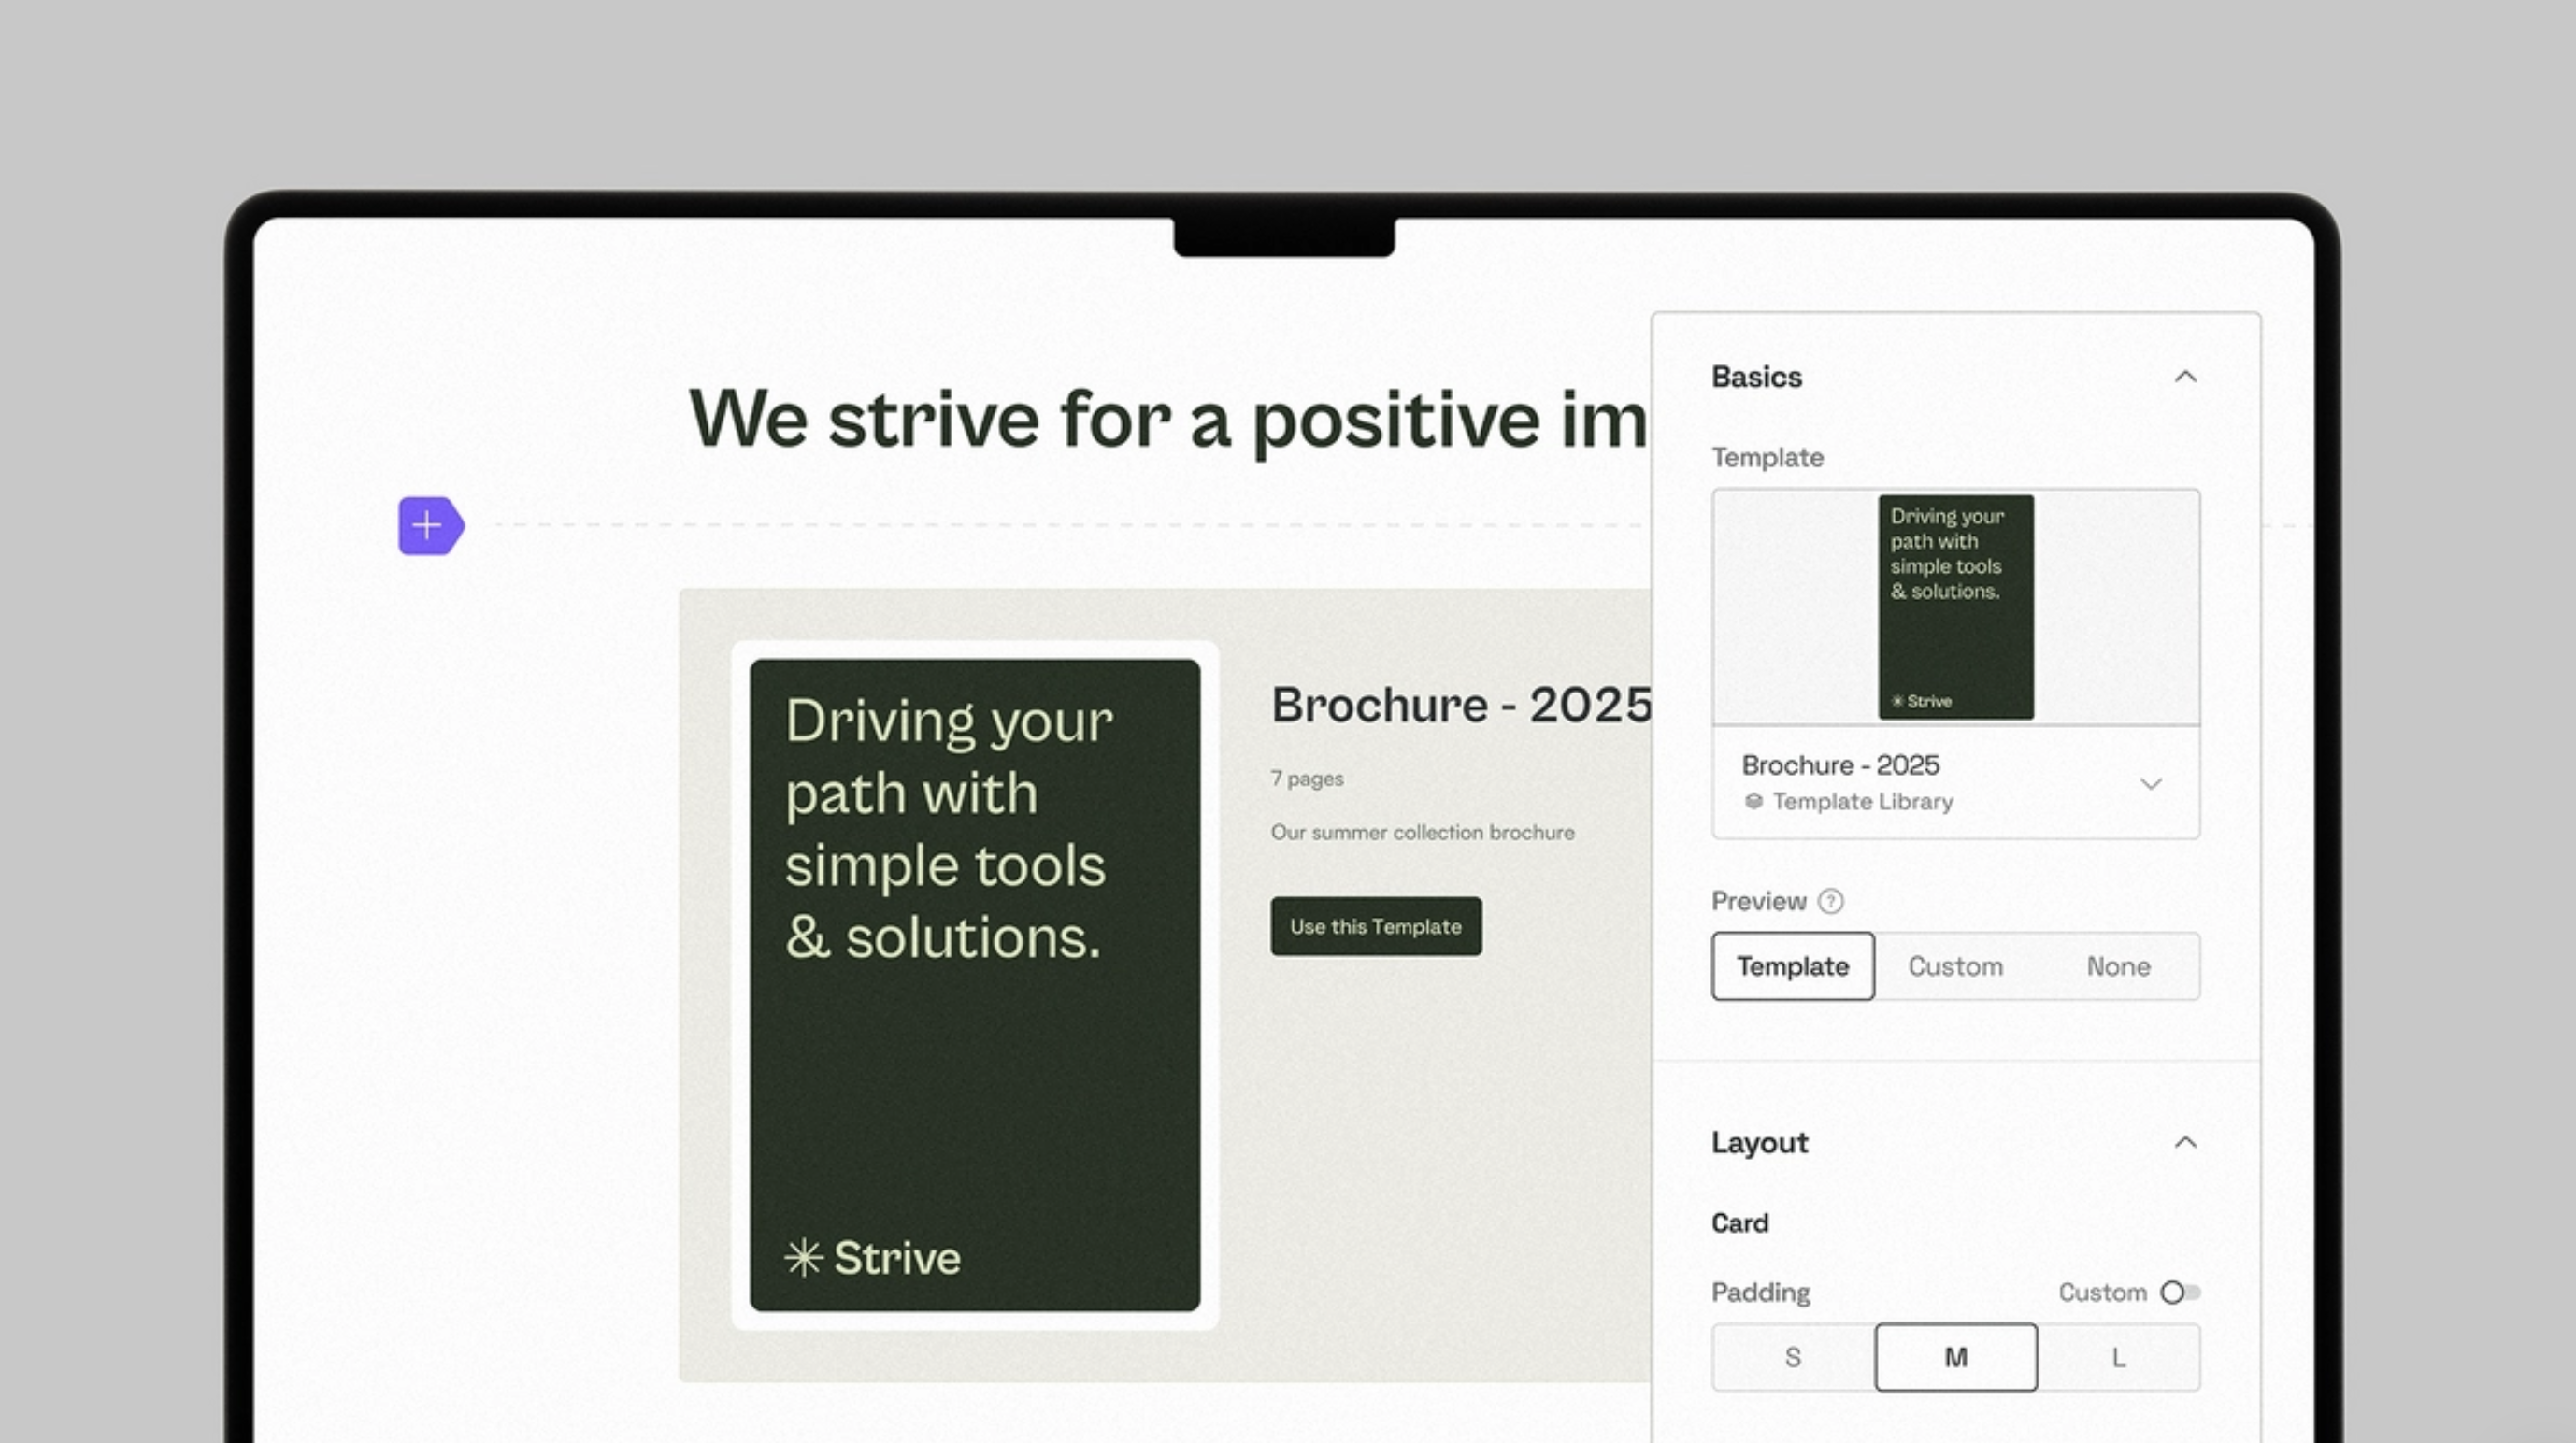Collapse the Layout section chevron
Viewport: 2576px width, 1443px height.
pyautogui.click(x=2185, y=1142)
